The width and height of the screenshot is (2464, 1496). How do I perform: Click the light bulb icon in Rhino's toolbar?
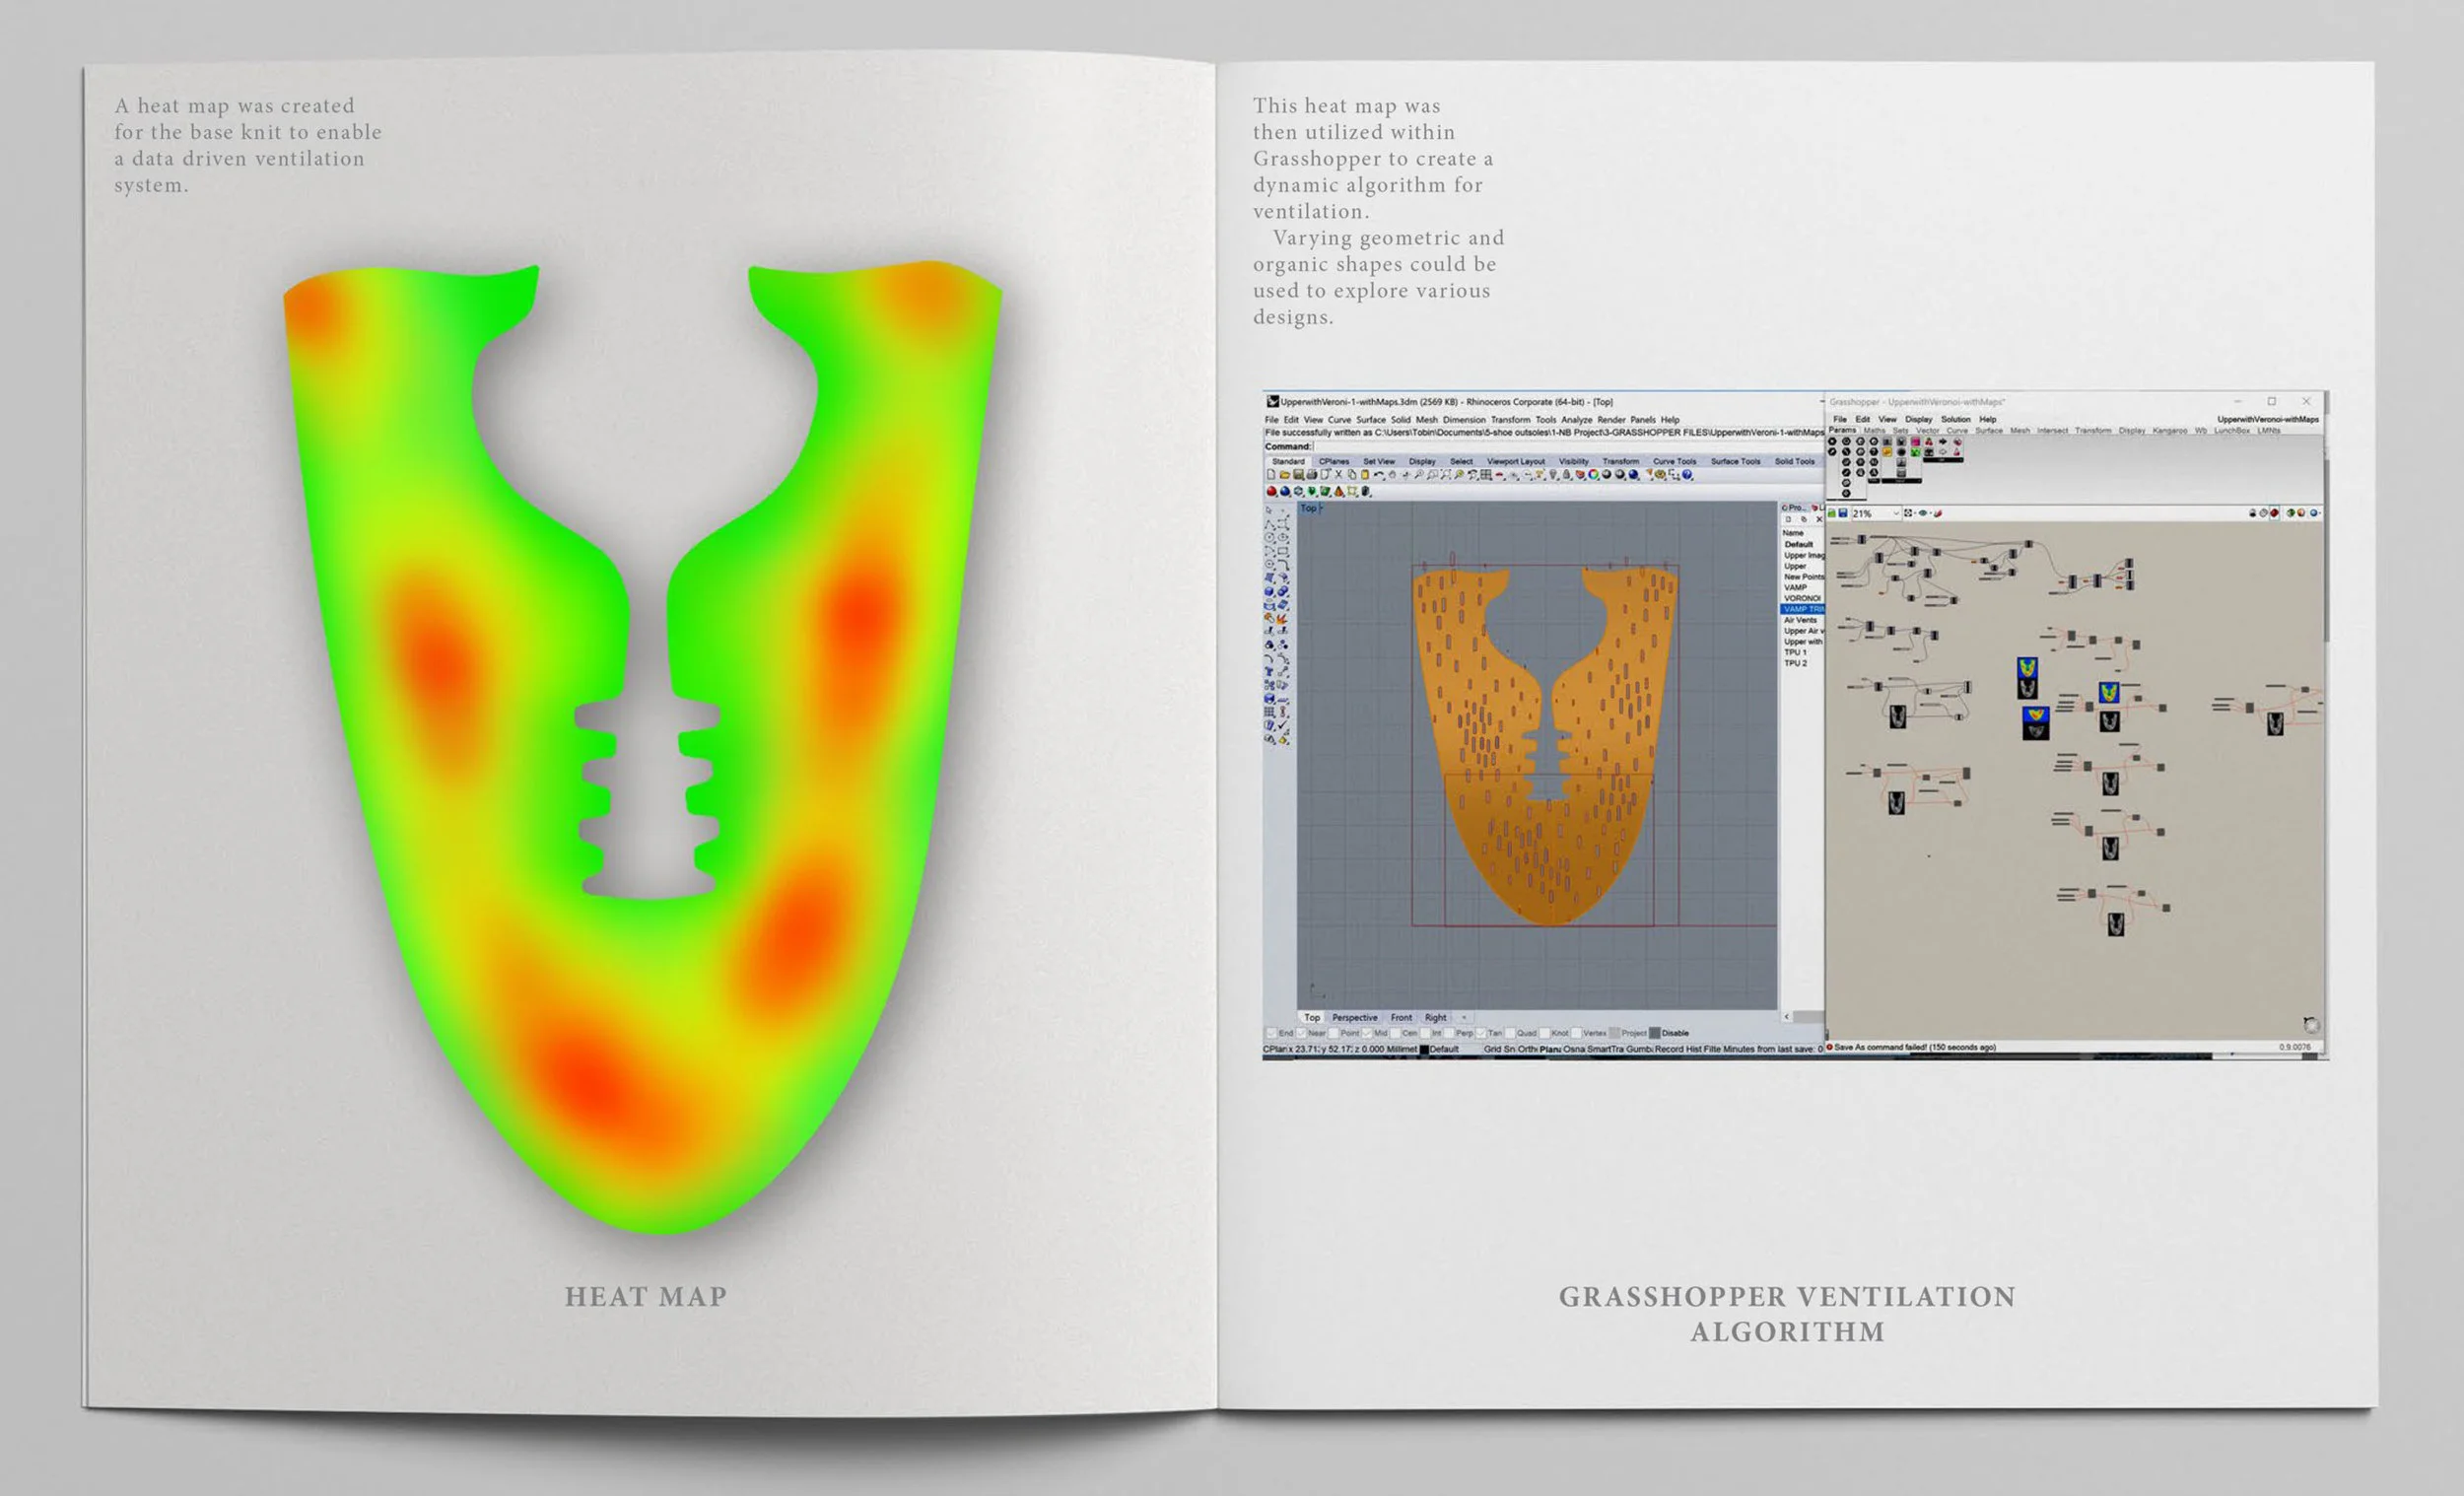pyautogui.click(x=1554, y=475)
